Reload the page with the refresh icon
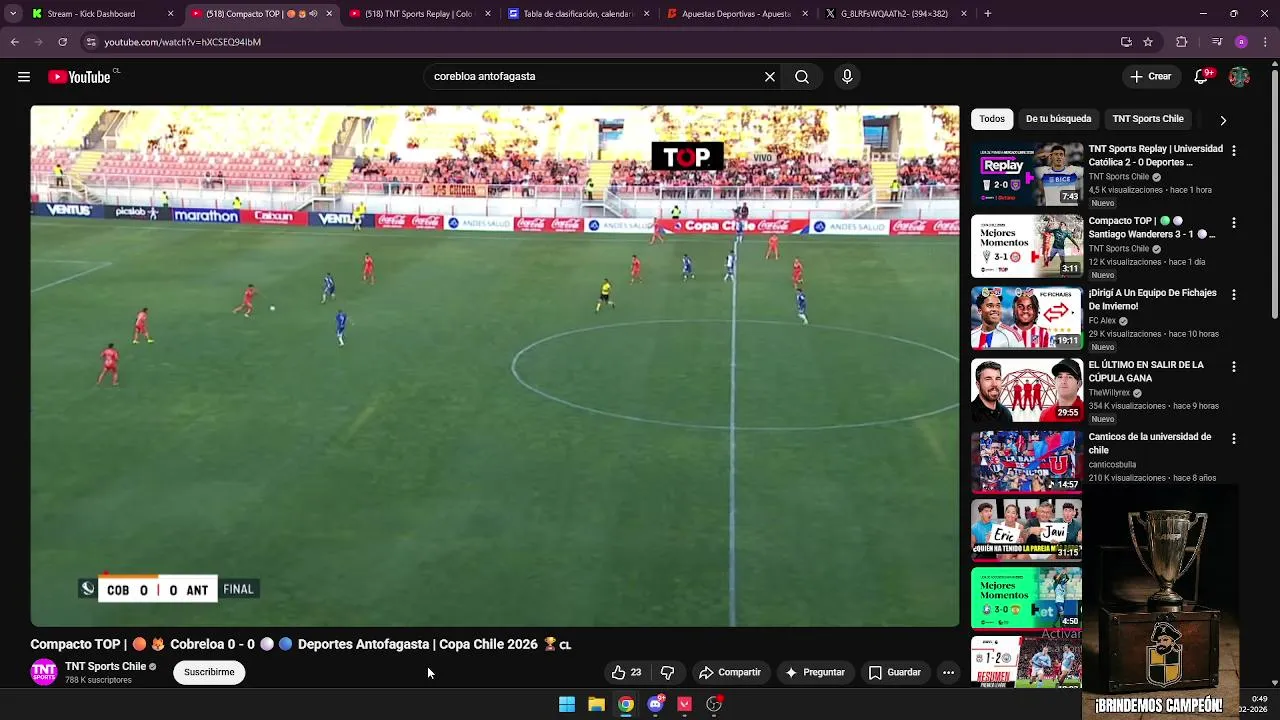1280x720 pixels. pos(62,42)
